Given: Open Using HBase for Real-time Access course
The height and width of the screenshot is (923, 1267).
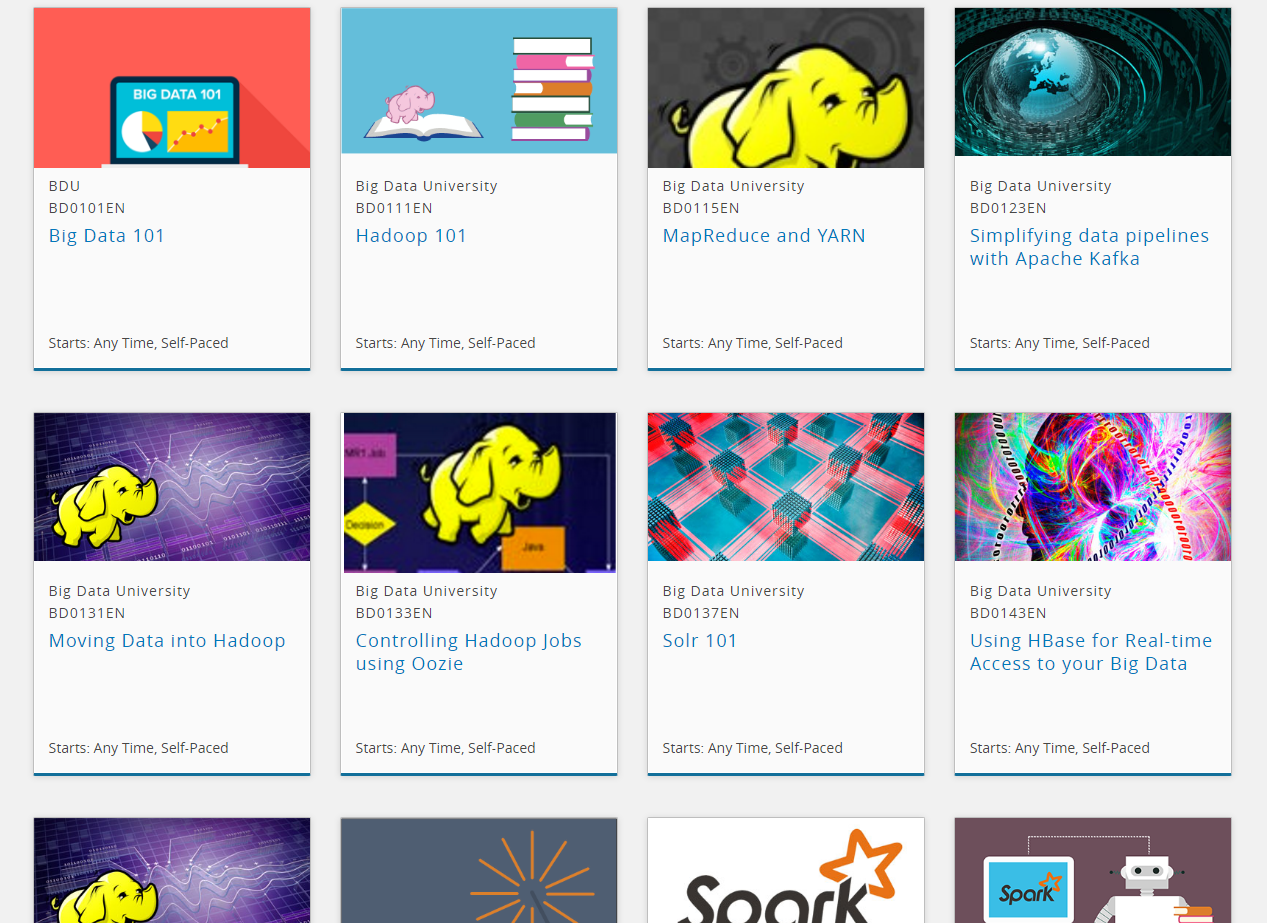Looking at the screenshot, I should [x=1091, y=652].
